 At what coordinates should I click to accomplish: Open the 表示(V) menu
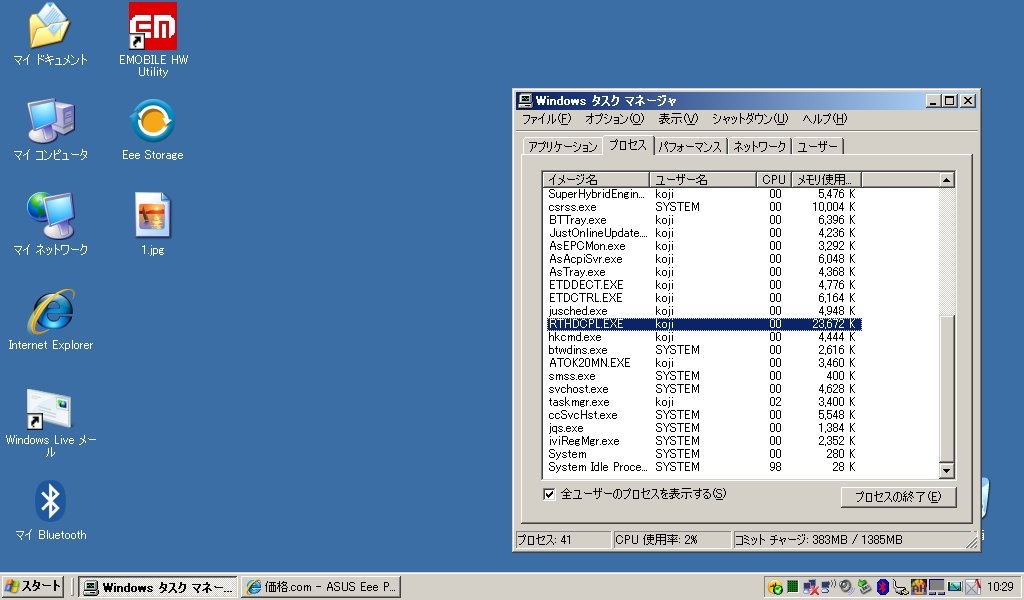pos(678,119)
